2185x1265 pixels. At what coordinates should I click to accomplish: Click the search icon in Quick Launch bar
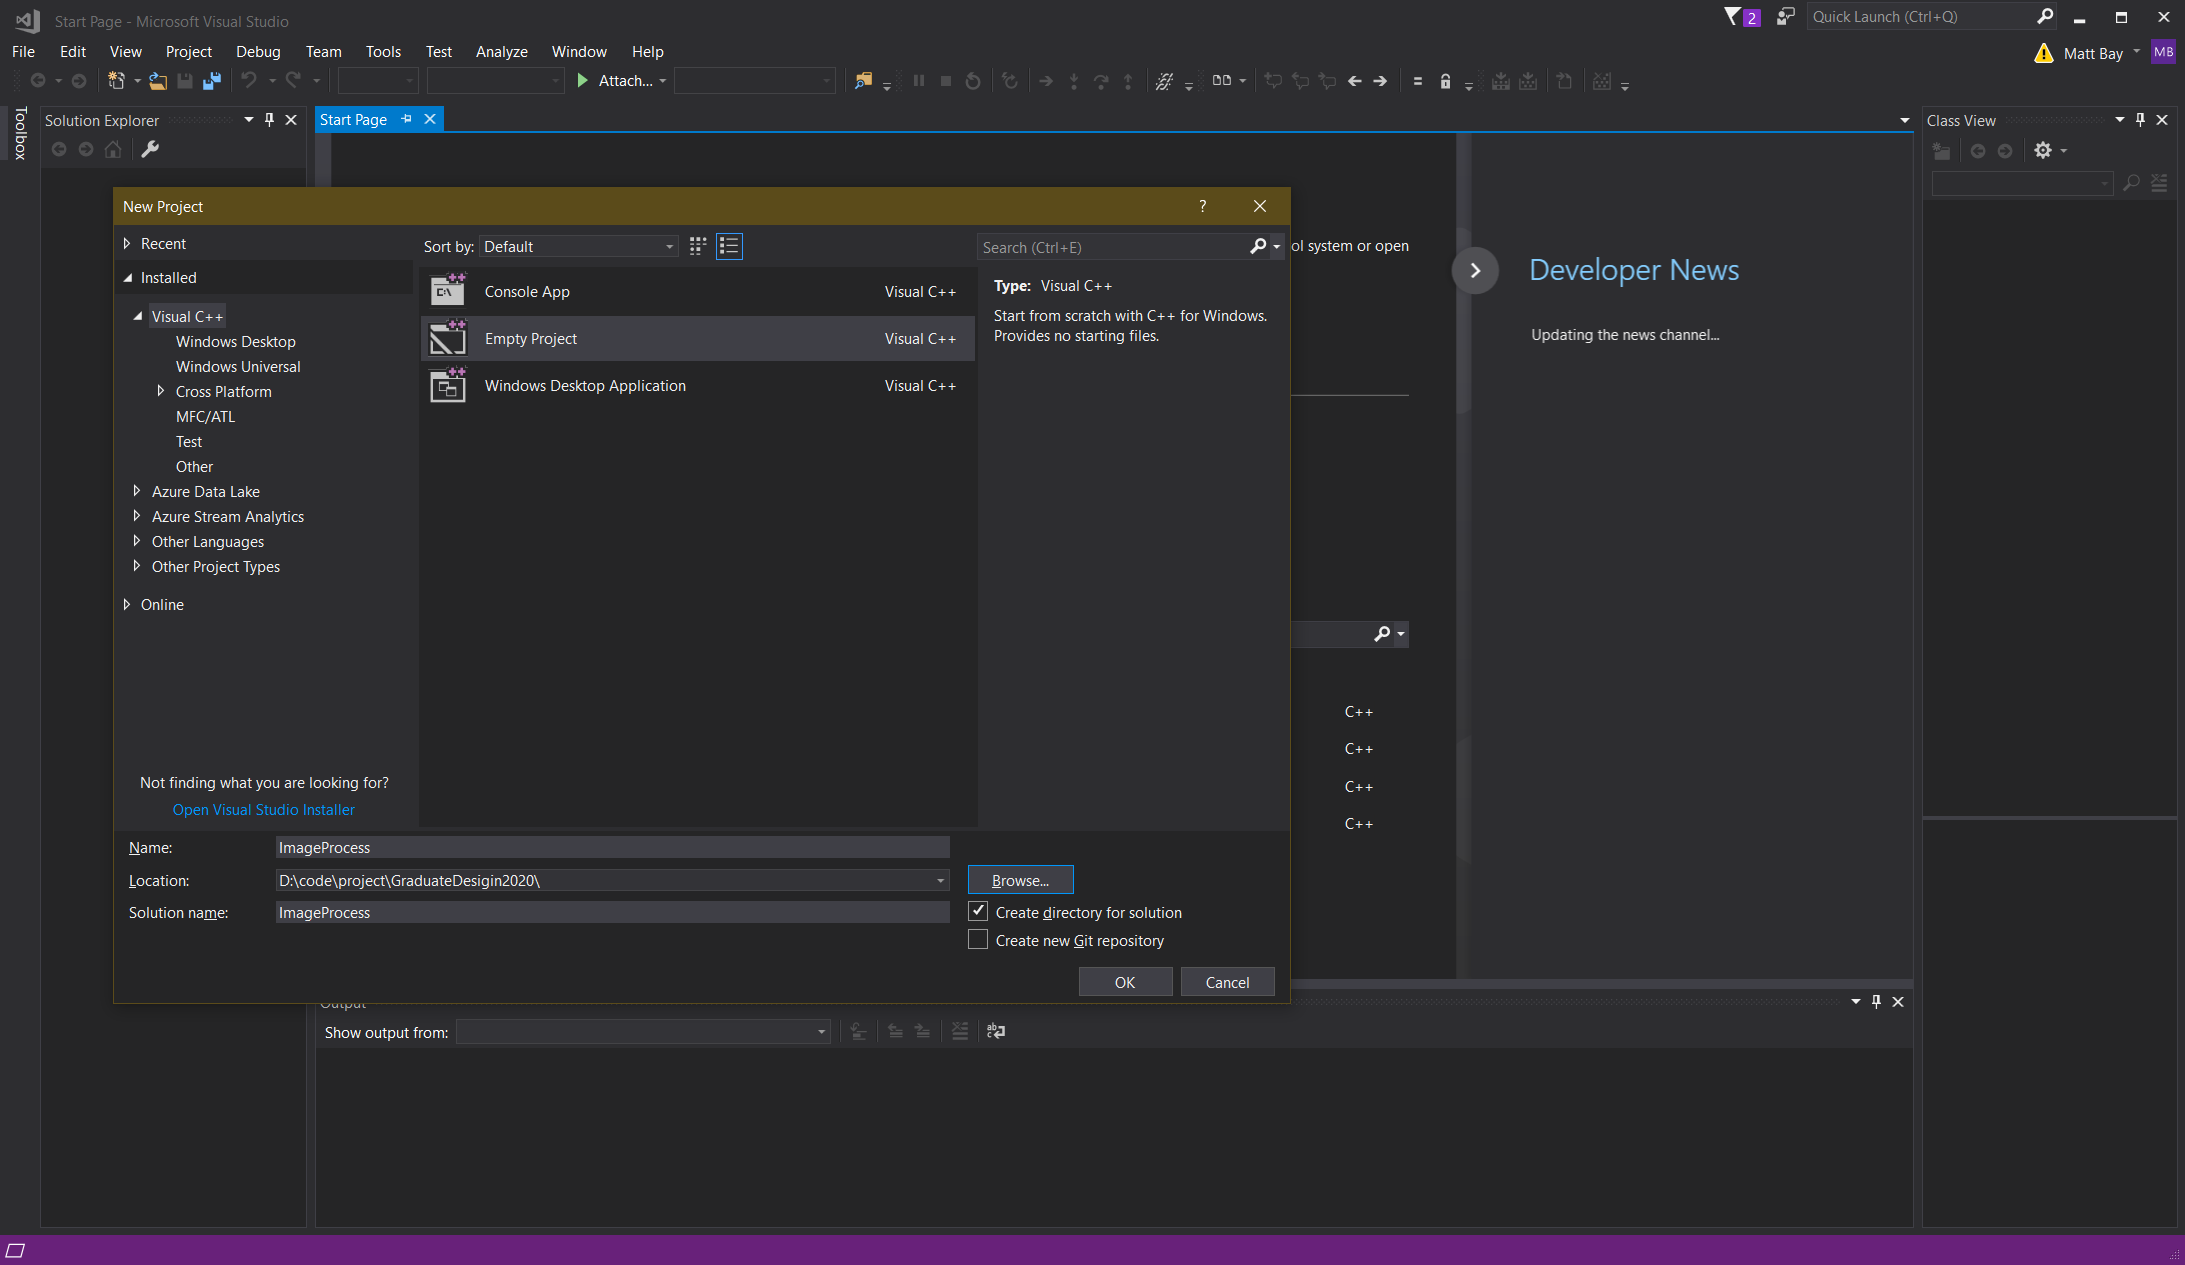pyautogui.click(x=2046, y=18)
